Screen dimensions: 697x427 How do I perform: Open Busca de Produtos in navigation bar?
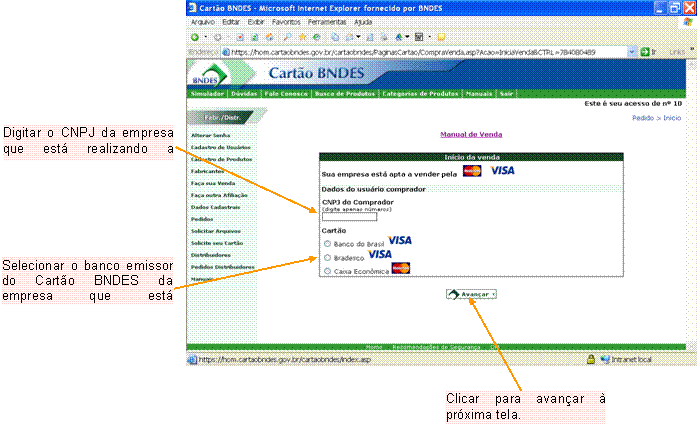click(345, 94)
